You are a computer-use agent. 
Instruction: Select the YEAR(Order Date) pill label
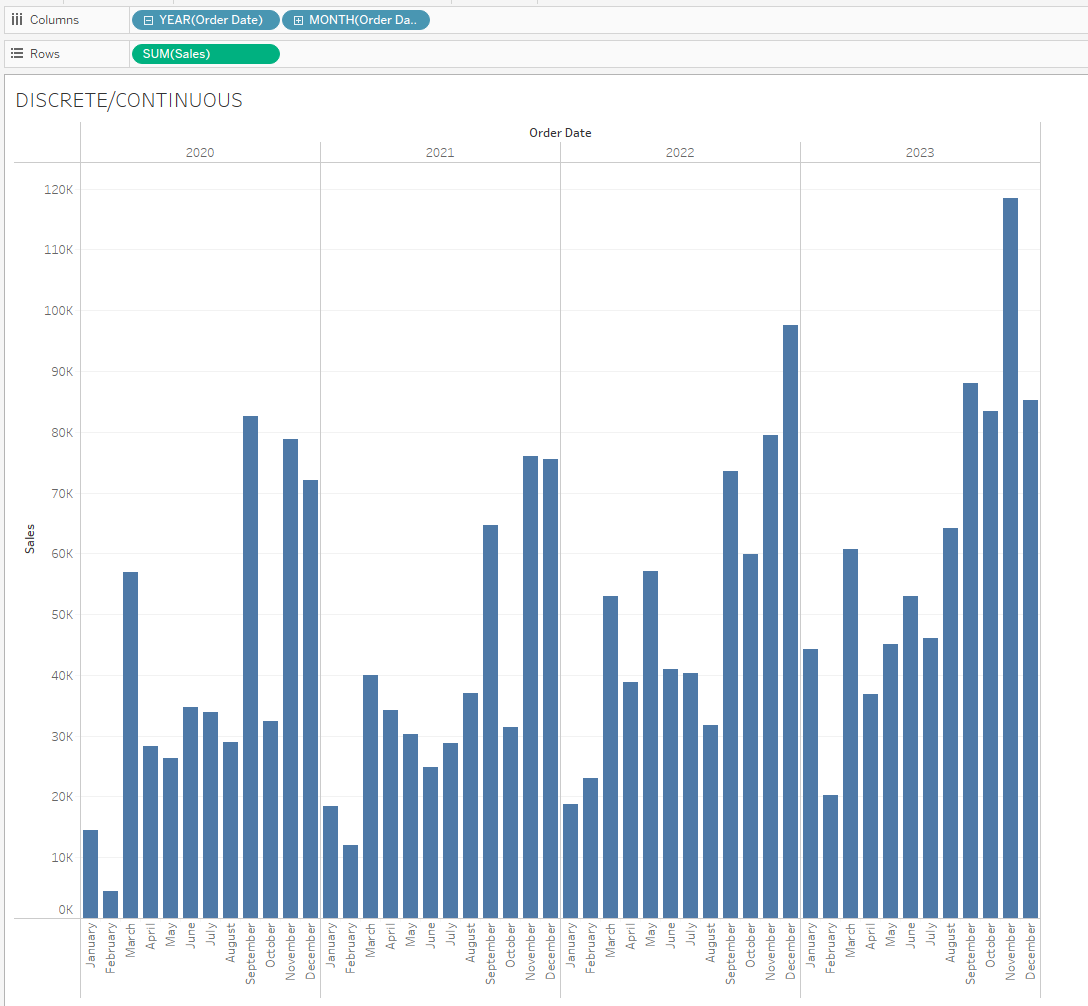[x=211, y=20]
